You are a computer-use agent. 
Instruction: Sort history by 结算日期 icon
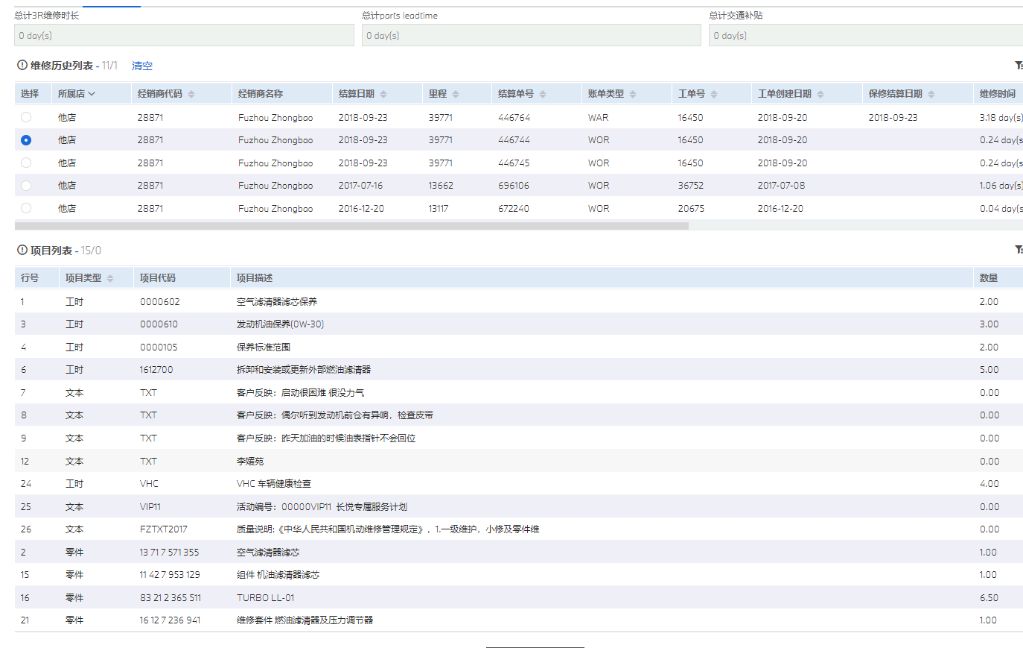point(383,95)
